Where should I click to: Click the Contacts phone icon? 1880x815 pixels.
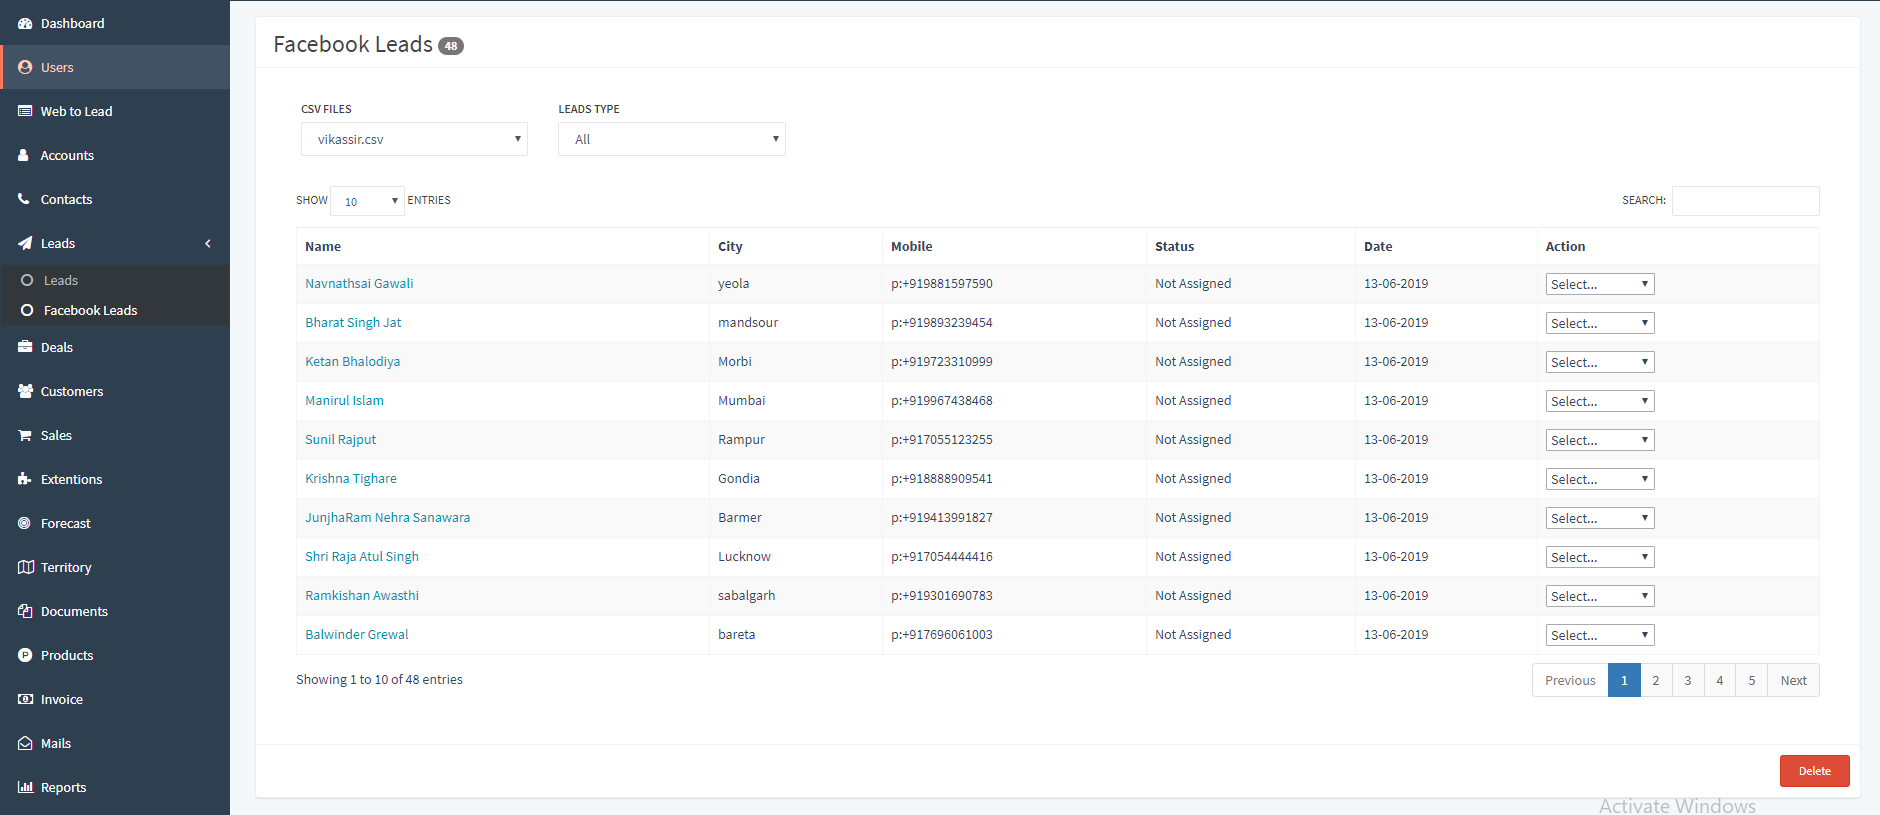pos(24,199)
